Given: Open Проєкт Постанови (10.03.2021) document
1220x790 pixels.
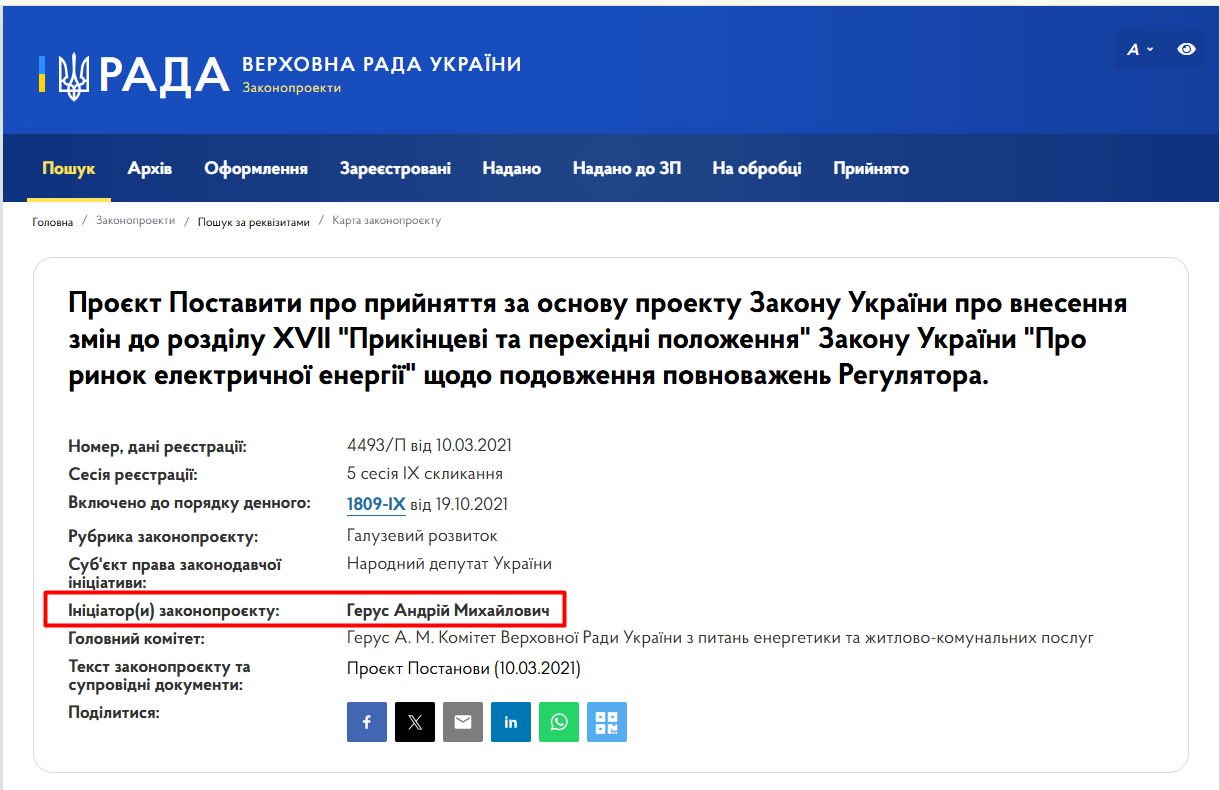Looking at the screenshot, I should [x=464, y=667].
